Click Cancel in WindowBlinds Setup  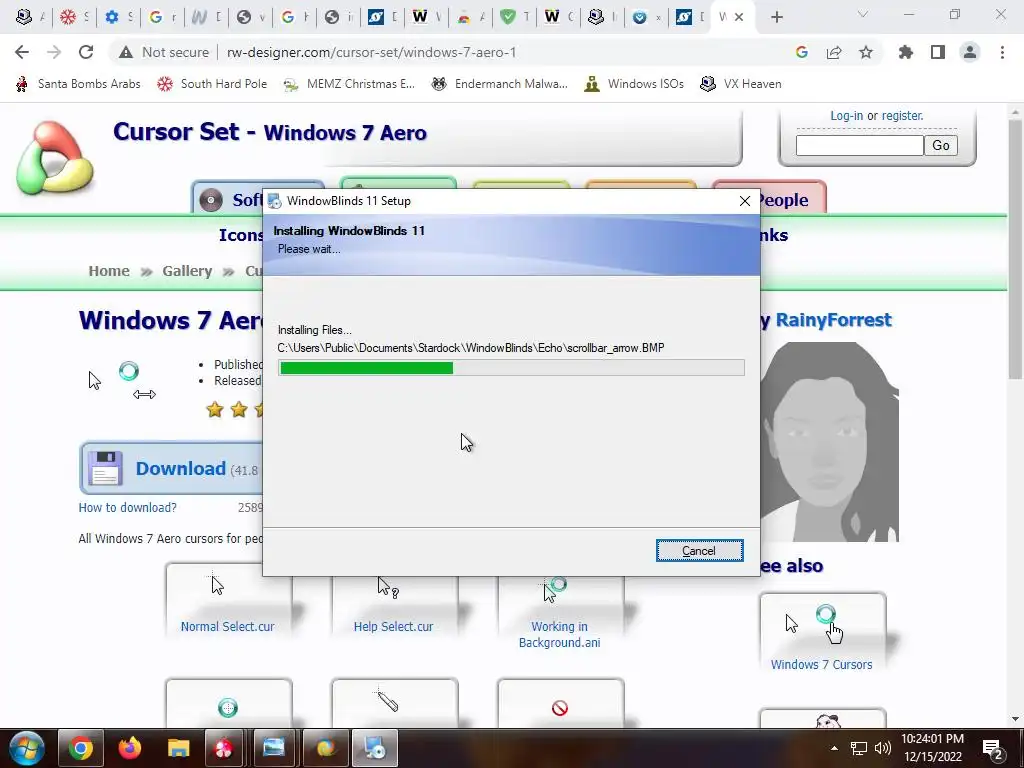(699, 551)
